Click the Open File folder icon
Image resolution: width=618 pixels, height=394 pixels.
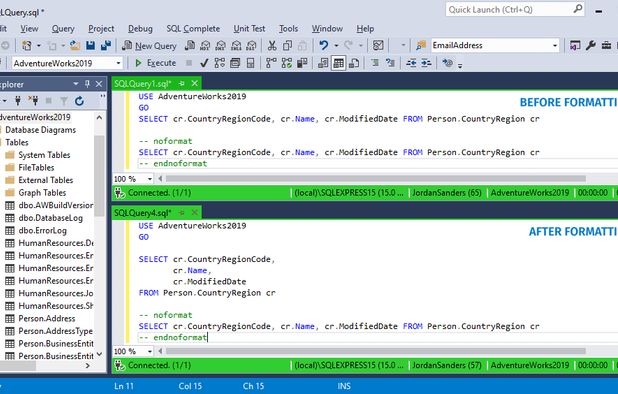pyautogui.click(x=75, y=46)
